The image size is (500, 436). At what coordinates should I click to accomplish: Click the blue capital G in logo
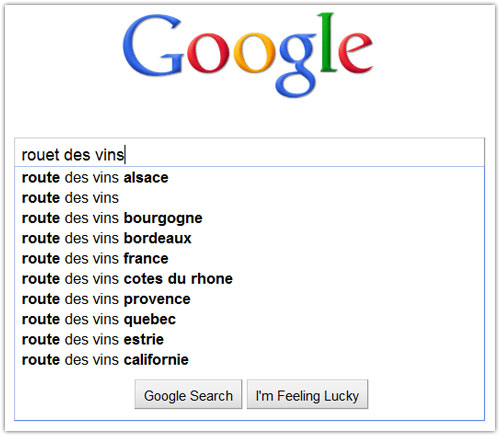click(x=153, y=45)
